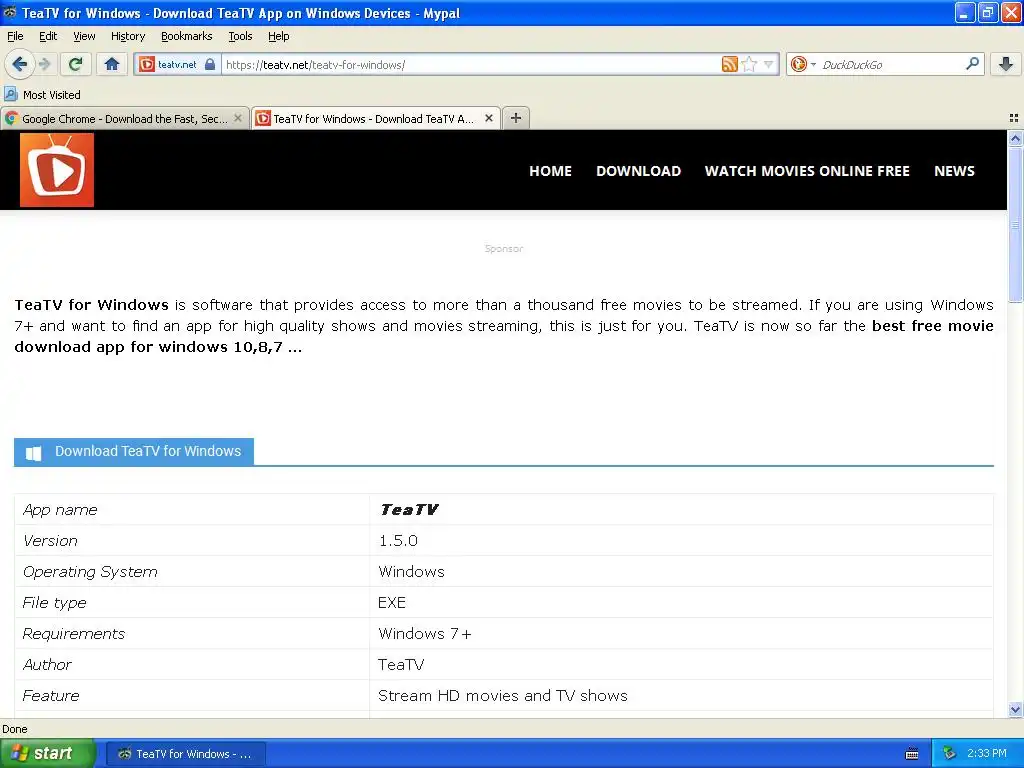Open the Bookmarks menu

click(186, 36)
